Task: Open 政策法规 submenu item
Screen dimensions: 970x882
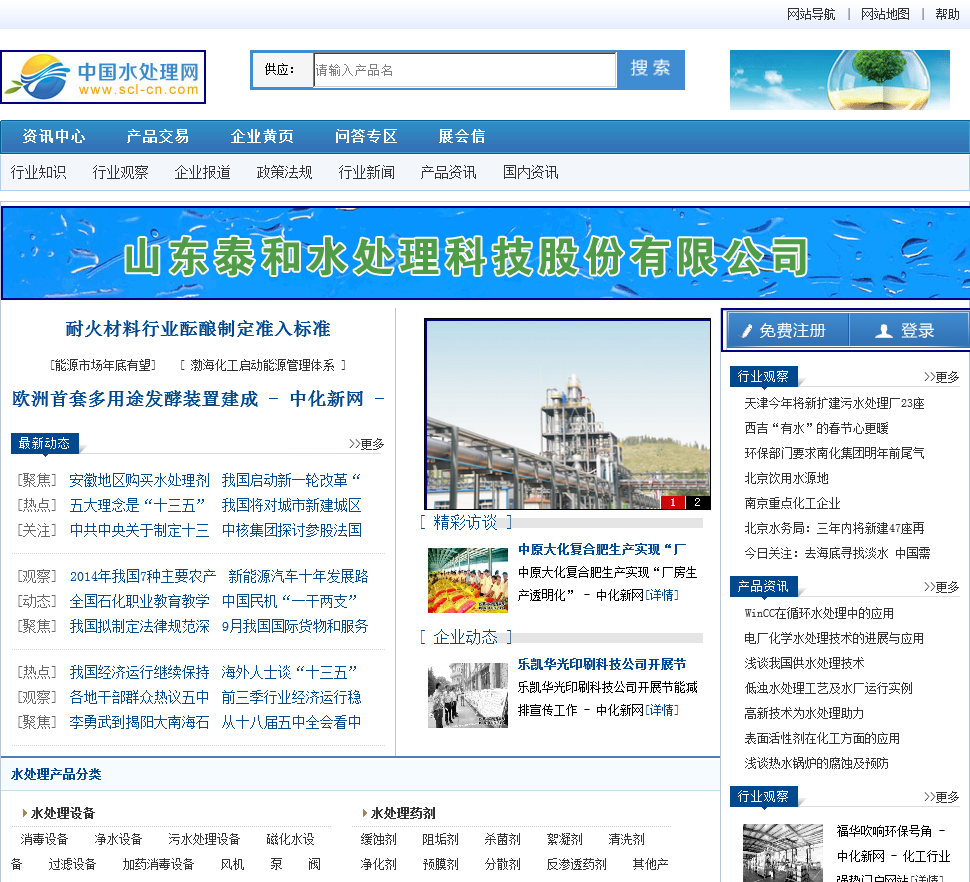Action: coord(284,172)
